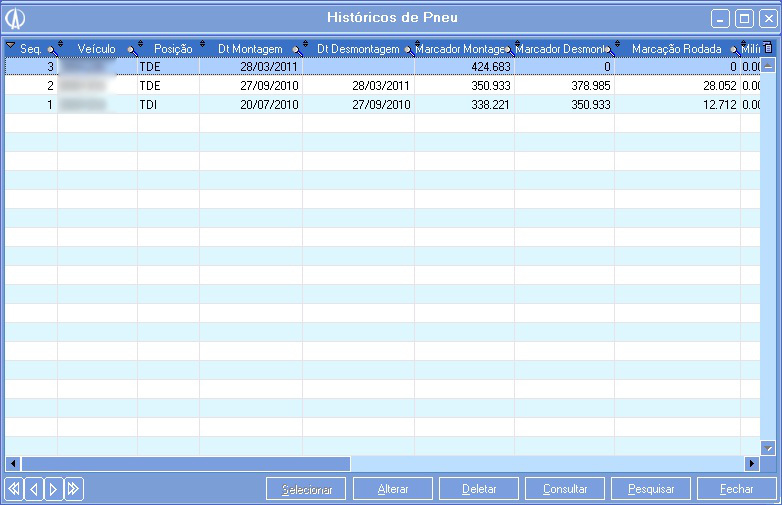Go to the next record
The height and width of the screenshot is (505, 782).
(x=53, y=489)
